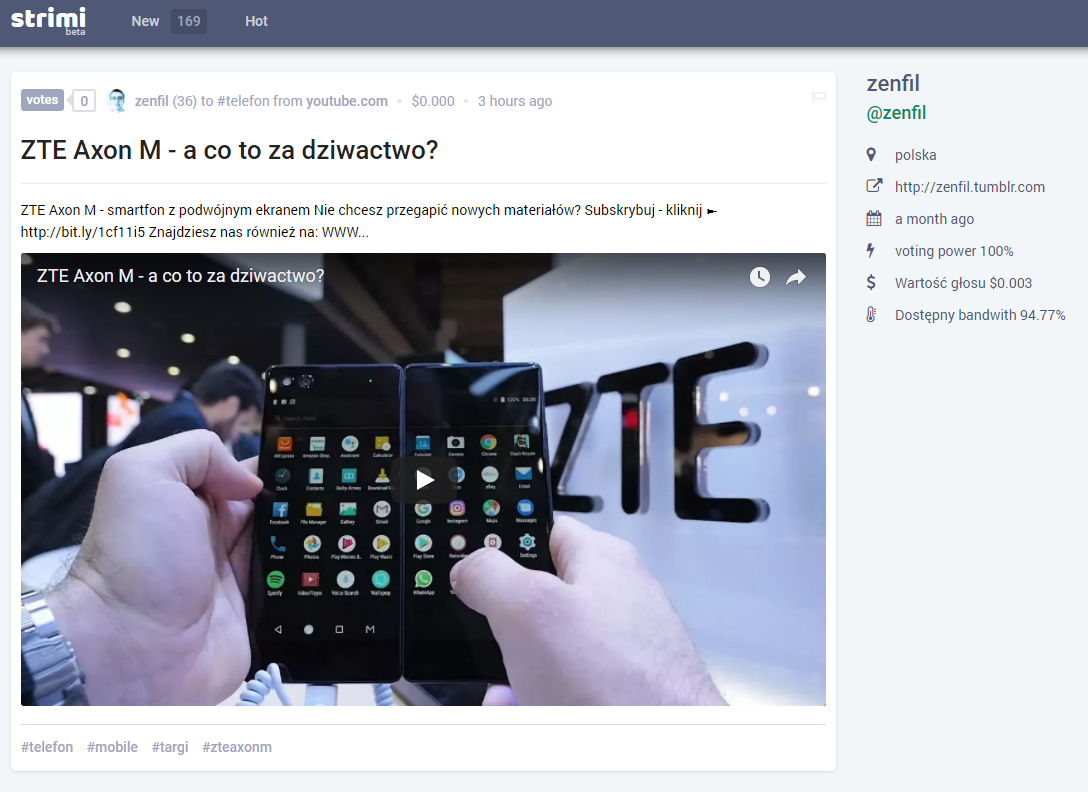The width and height of the screenshot is (1088, 792).
Task: Click the location pin icon beside polska
Action: click(872, 154)
